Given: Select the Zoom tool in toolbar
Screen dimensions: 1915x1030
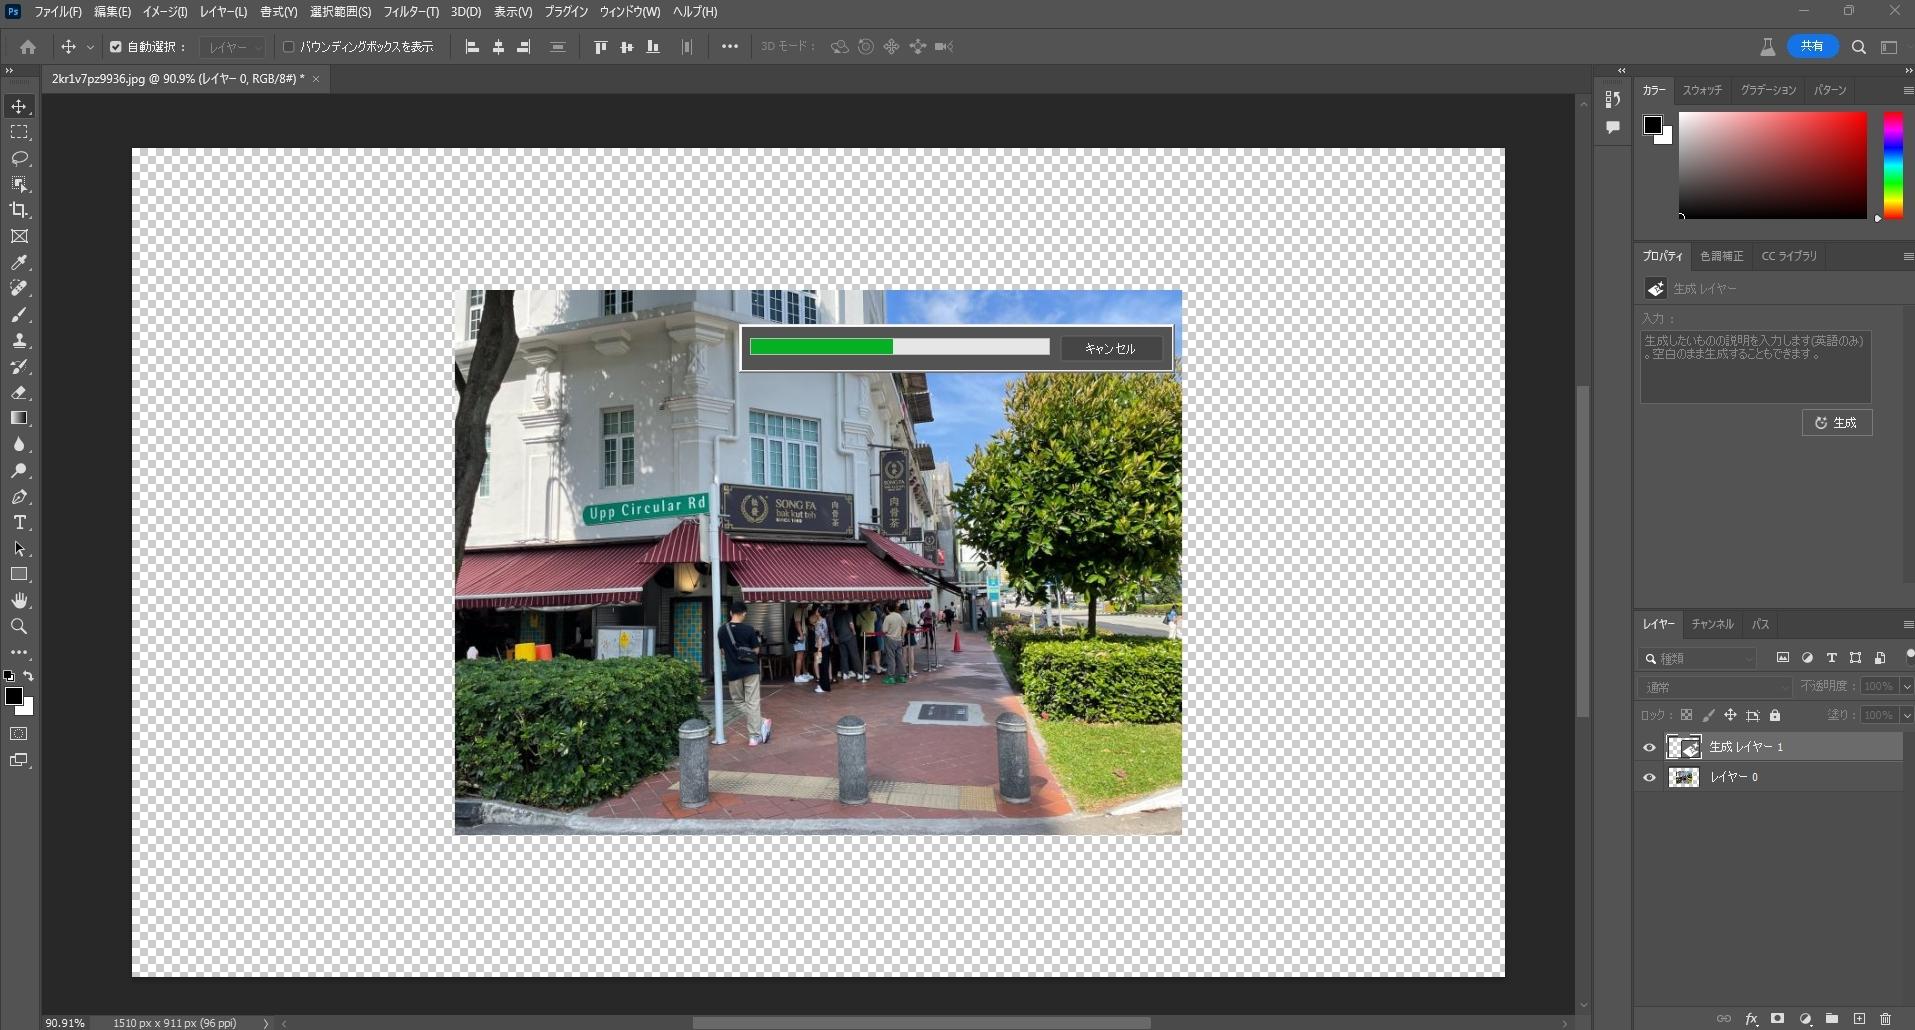Looking at the screenshot, I should coord(19,626).
